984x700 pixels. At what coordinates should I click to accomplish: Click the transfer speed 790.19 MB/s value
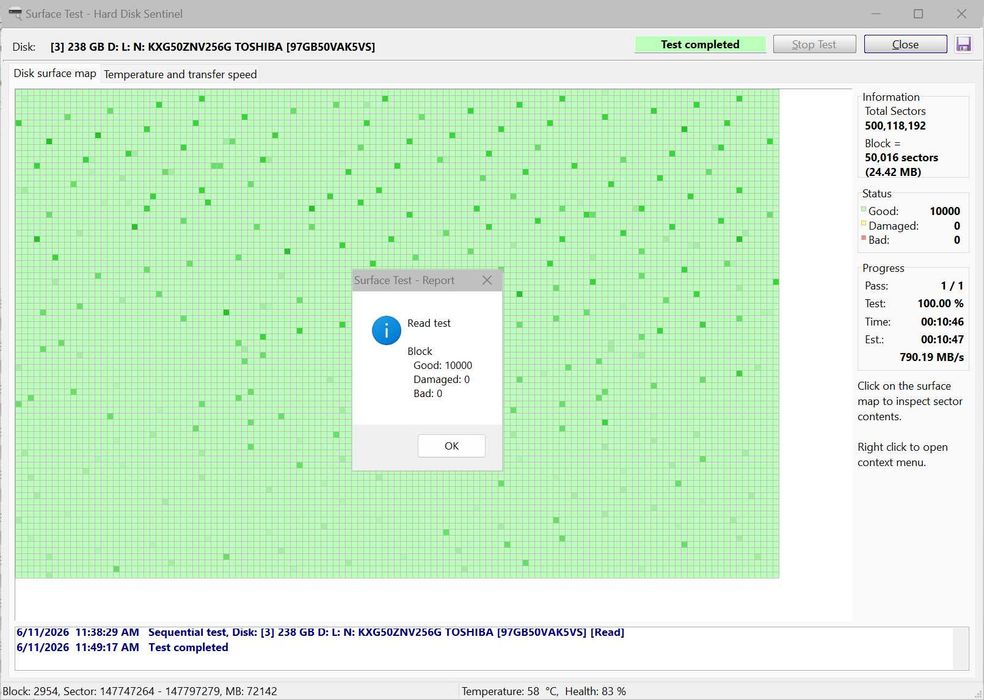coord(931,357)
